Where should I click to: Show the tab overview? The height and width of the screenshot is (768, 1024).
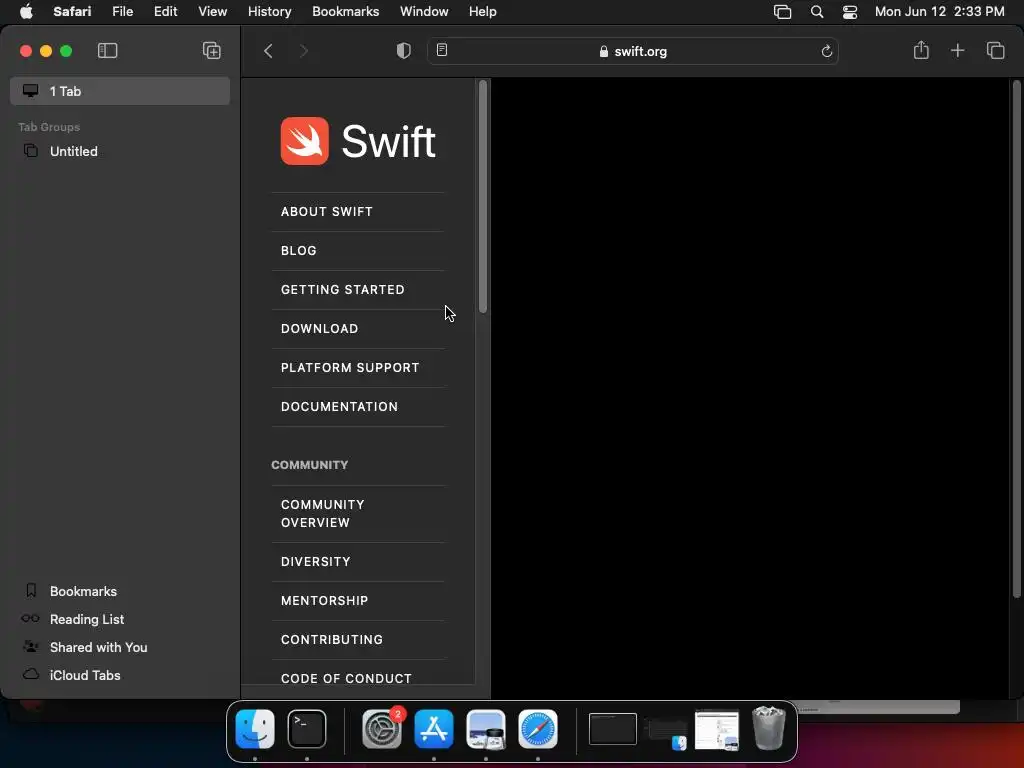click(995, 50)
